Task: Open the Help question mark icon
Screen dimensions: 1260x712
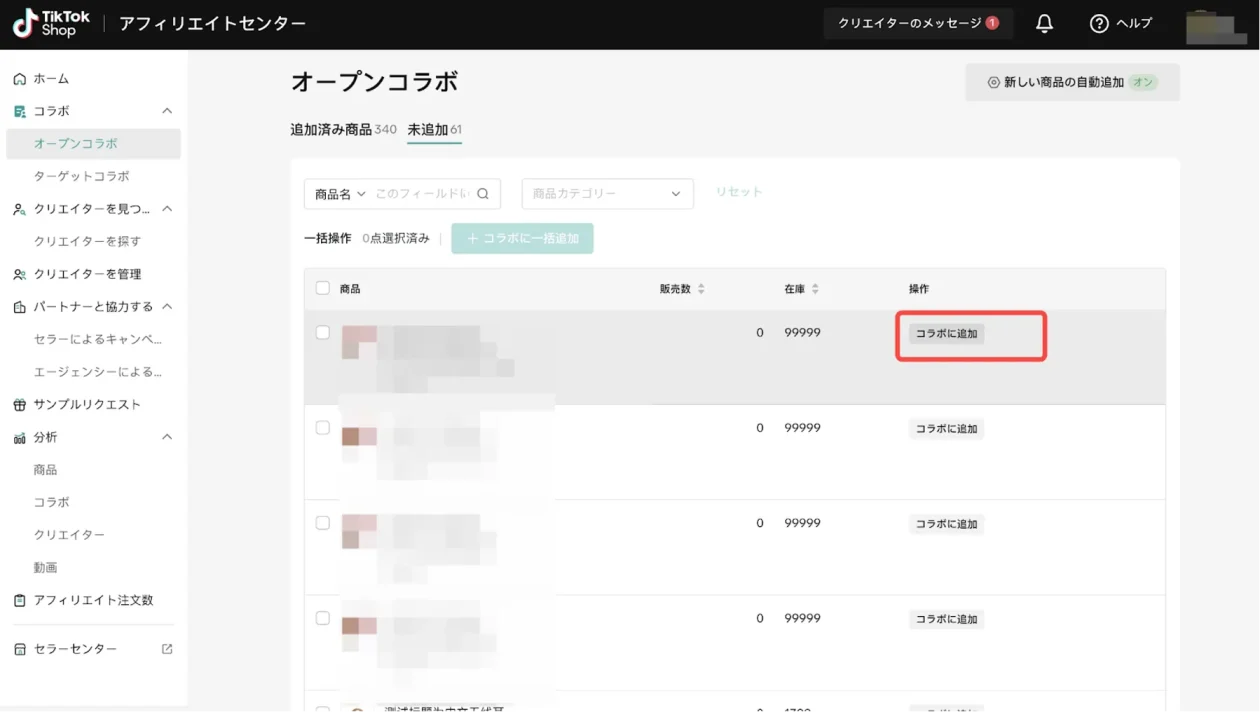Action: pyautogui.click(x=1099, y=24)
